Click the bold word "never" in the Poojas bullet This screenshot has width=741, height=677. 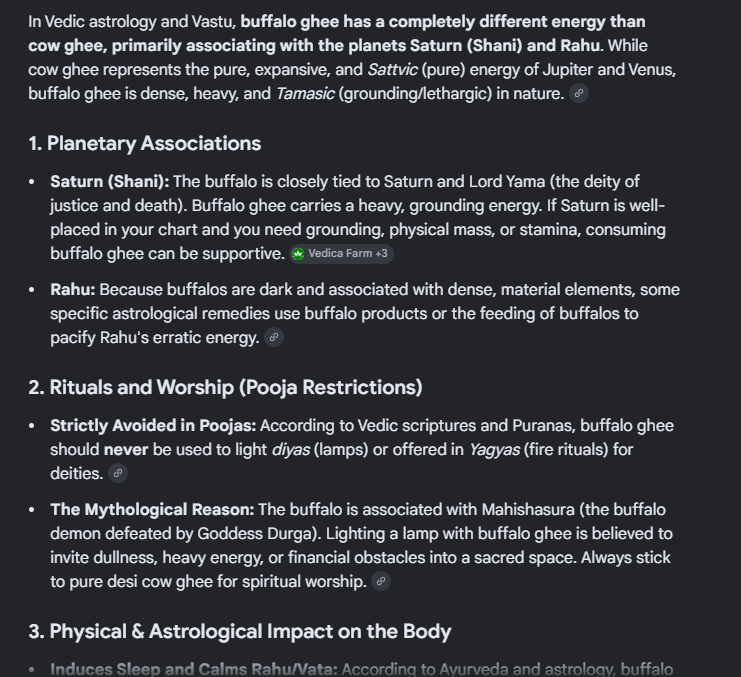tap(126, 450)
